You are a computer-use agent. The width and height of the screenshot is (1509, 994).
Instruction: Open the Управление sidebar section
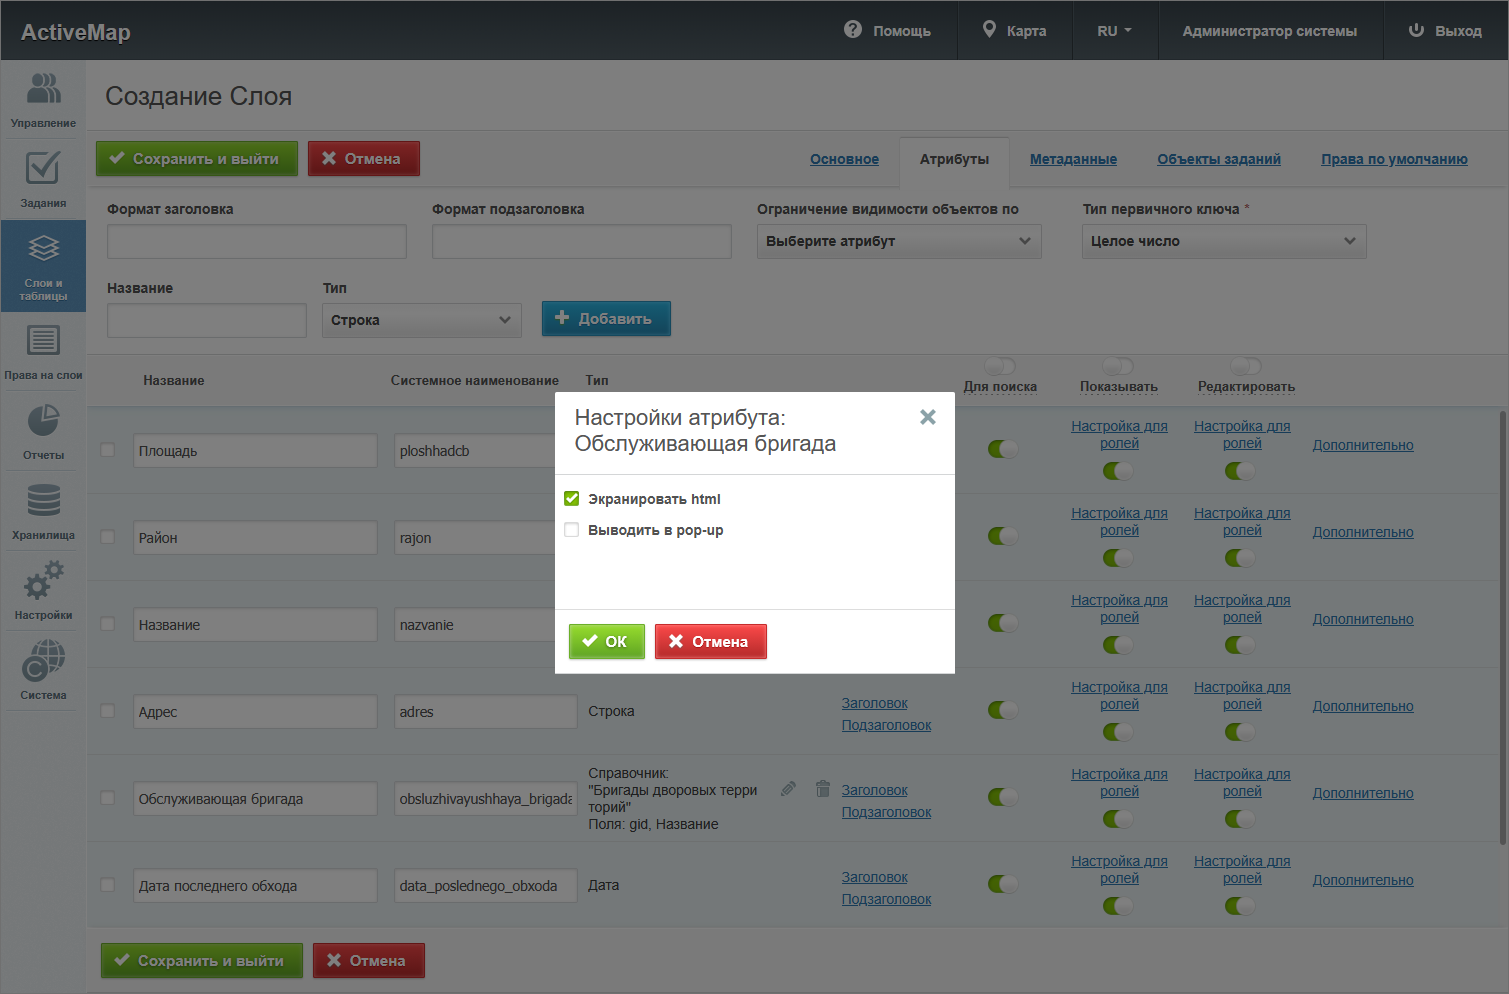[43, 100]
